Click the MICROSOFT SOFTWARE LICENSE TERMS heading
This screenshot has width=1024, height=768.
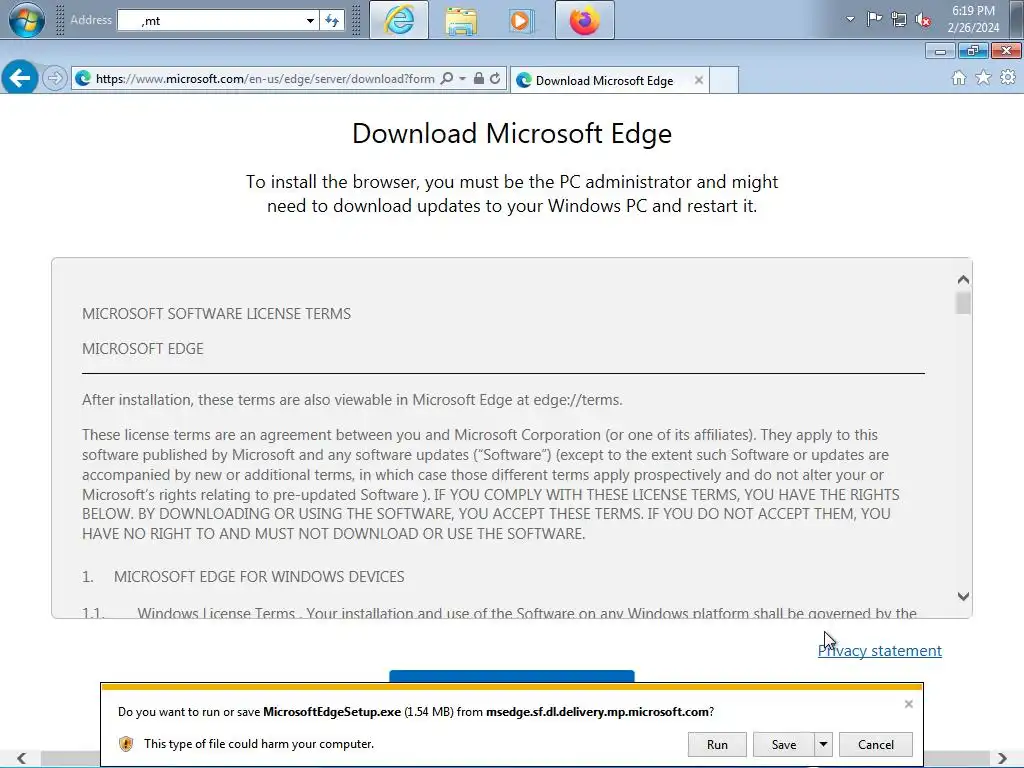pyautogui.click(x=216, y=313)
